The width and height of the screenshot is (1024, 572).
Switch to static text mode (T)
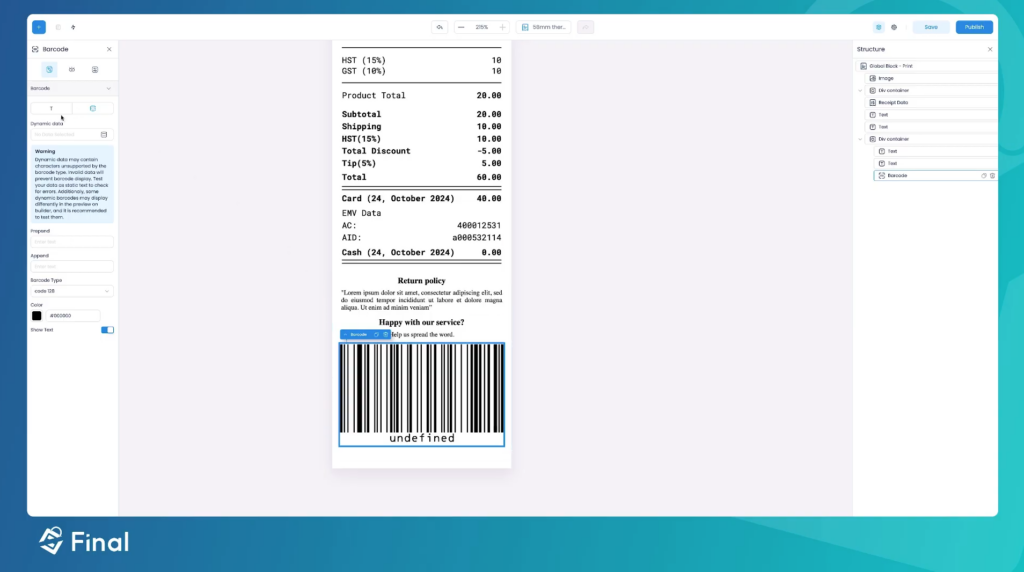51,108
